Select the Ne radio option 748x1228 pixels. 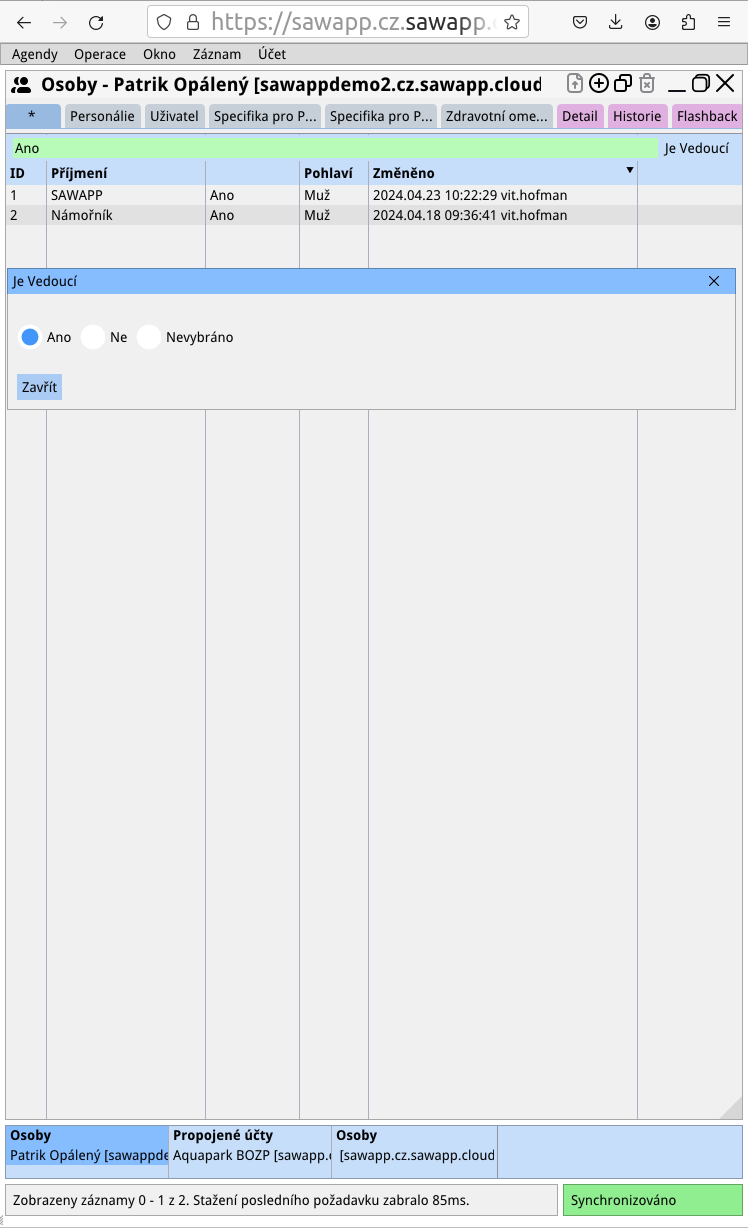93,337
